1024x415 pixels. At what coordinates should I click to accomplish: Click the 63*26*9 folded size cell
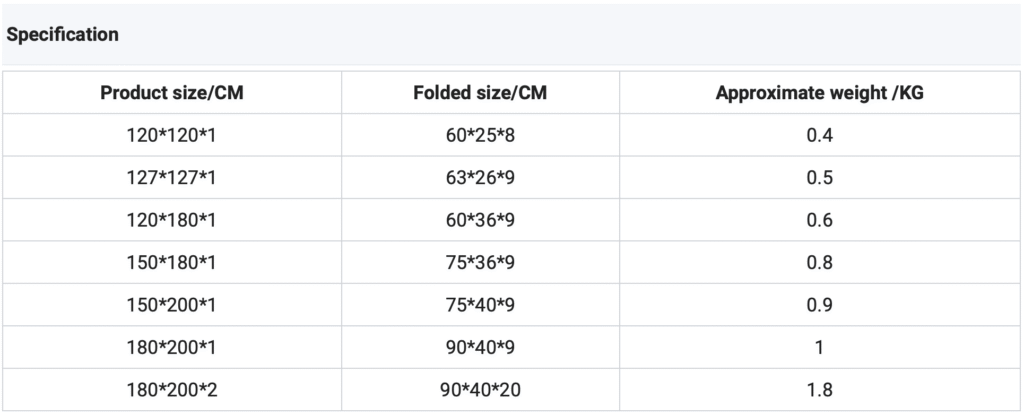[480, 178]
